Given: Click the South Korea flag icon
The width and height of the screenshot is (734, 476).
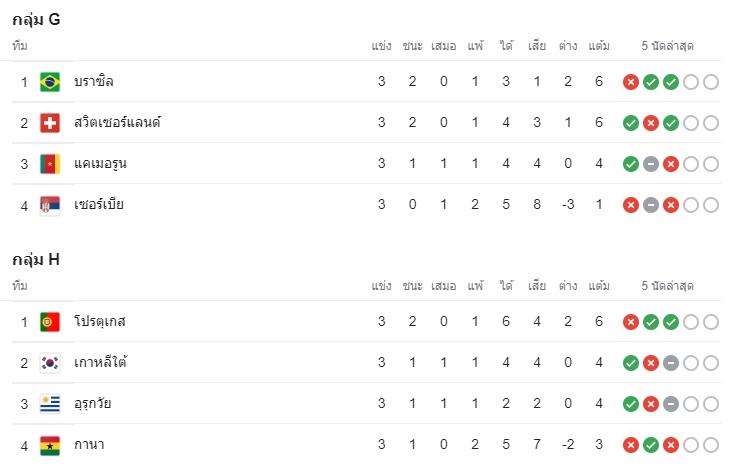Looking at the screenshot, I should tap(50, 363).
